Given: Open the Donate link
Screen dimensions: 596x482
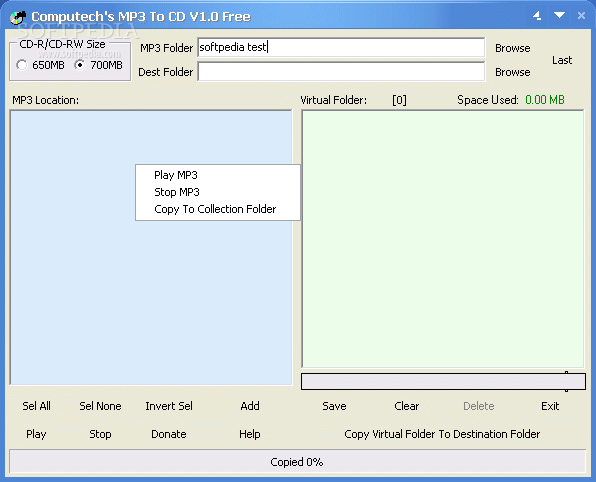Looking at the screenshot, I should (169, 434).
